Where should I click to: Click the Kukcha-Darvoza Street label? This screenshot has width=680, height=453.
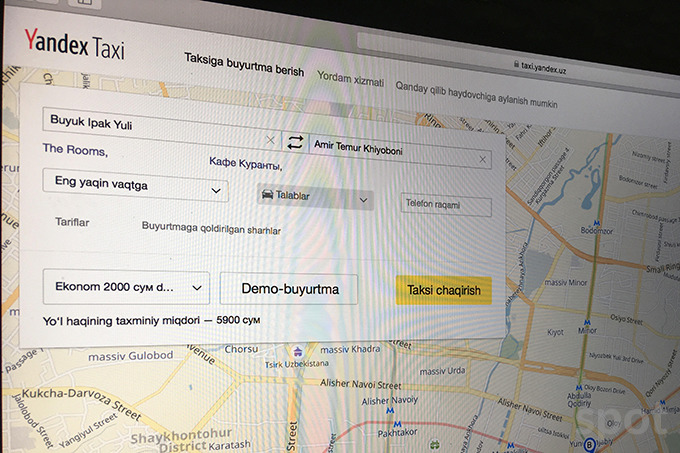click(x=81, y=404)
